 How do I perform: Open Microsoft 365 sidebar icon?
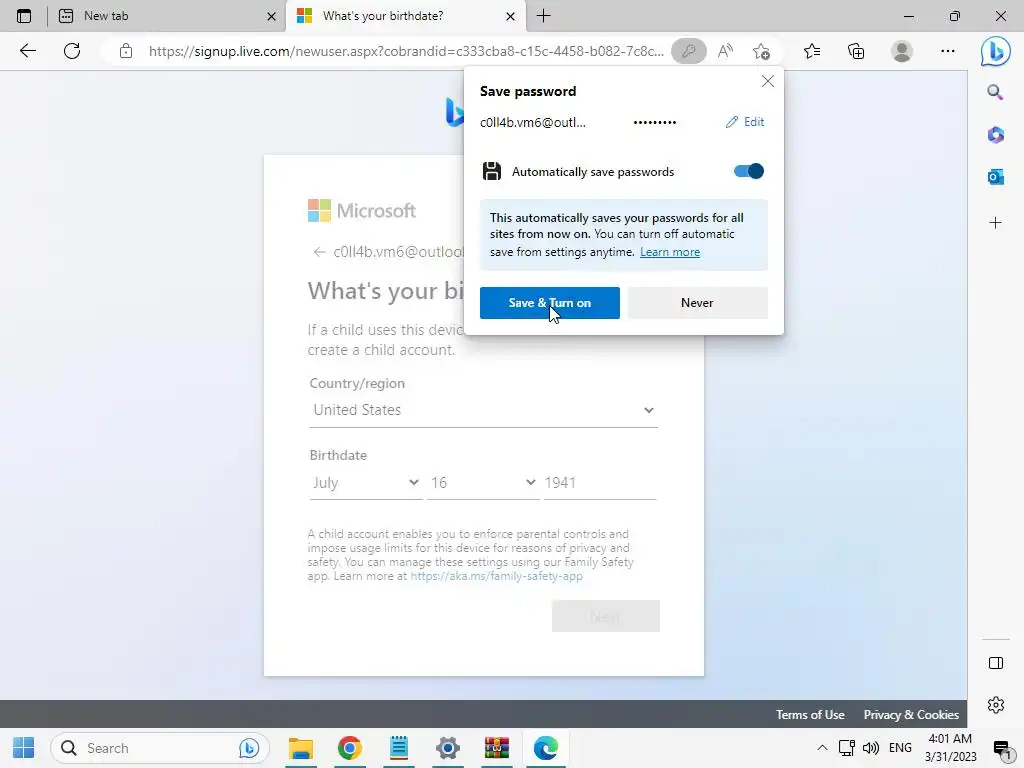pyautogui.click(x=995, y=135)
